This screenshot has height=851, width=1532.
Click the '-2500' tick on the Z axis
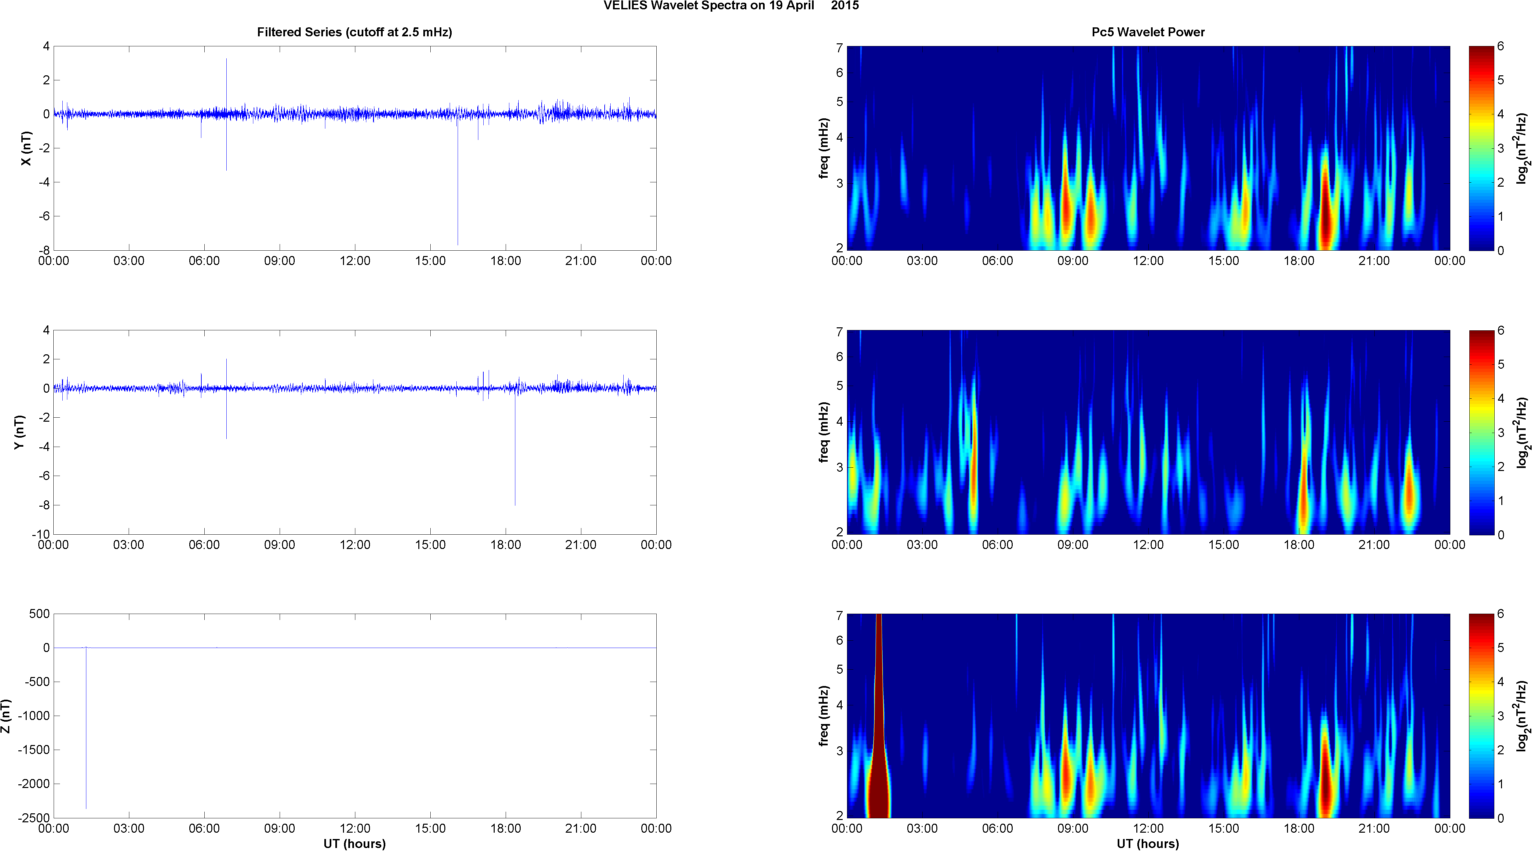pyautogui.click(x=33, y=818)
